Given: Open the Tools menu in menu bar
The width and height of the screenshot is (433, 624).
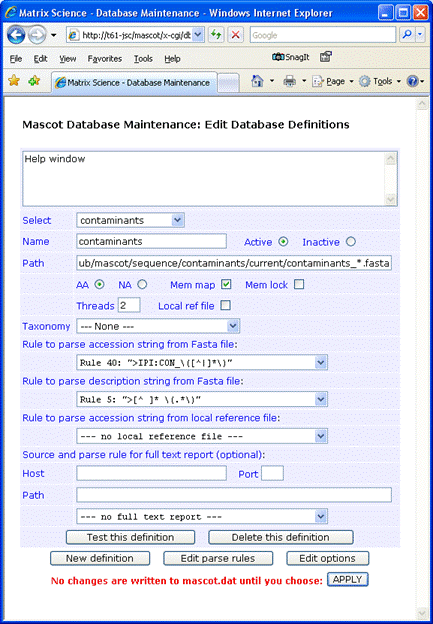Looking at the screenshot, I should tap(143, 59).
